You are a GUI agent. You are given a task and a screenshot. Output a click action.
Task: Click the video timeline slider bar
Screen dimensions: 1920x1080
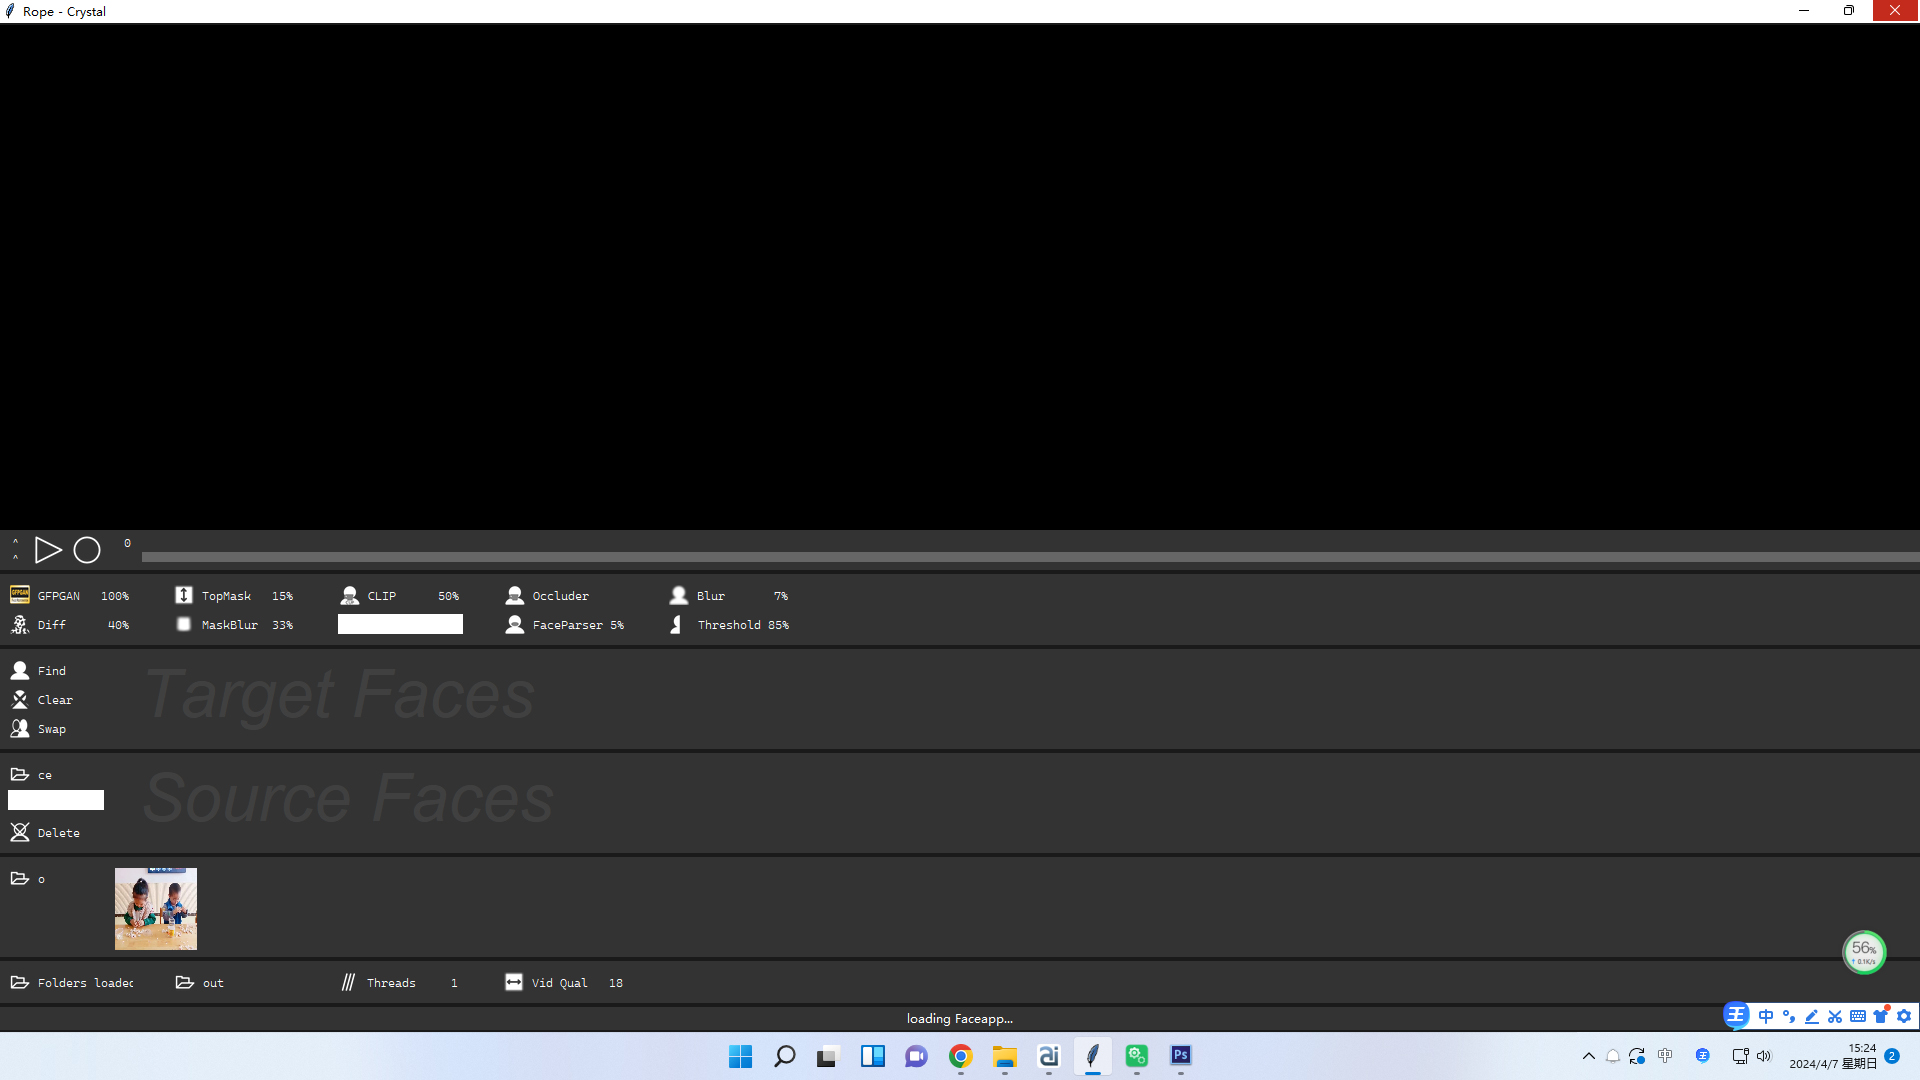(1030, 557)
